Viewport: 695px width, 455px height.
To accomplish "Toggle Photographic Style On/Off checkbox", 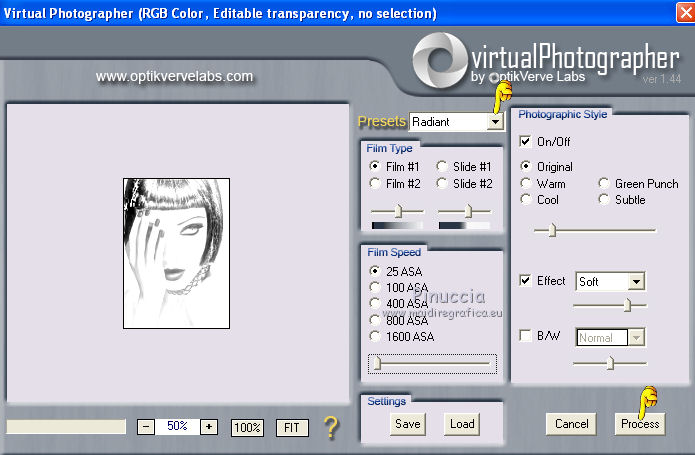I will [525, 141].
